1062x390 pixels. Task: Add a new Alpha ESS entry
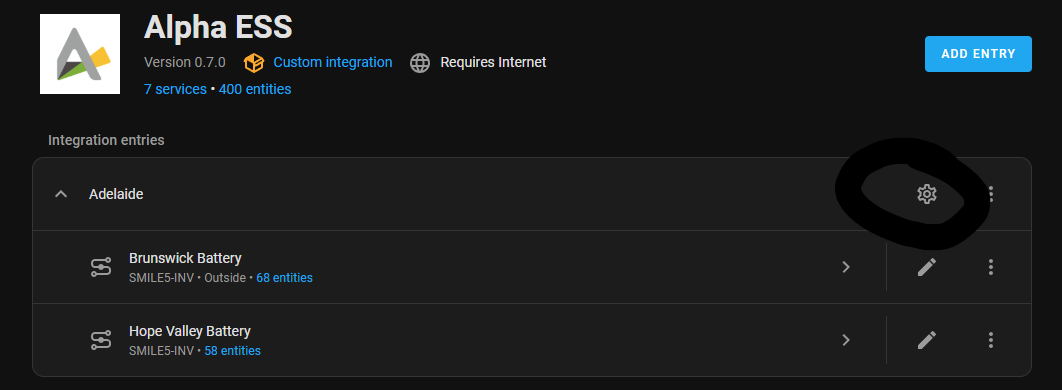978,54
